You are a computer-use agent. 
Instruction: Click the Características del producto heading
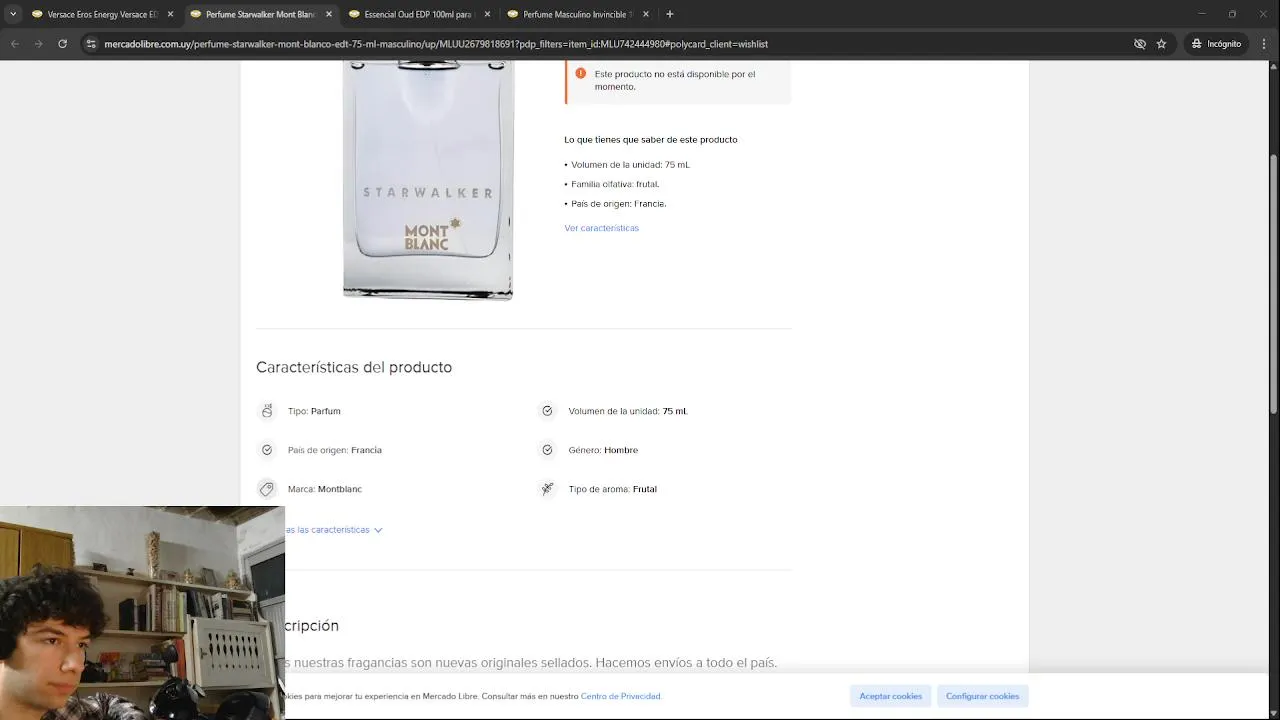click(354, 367)
